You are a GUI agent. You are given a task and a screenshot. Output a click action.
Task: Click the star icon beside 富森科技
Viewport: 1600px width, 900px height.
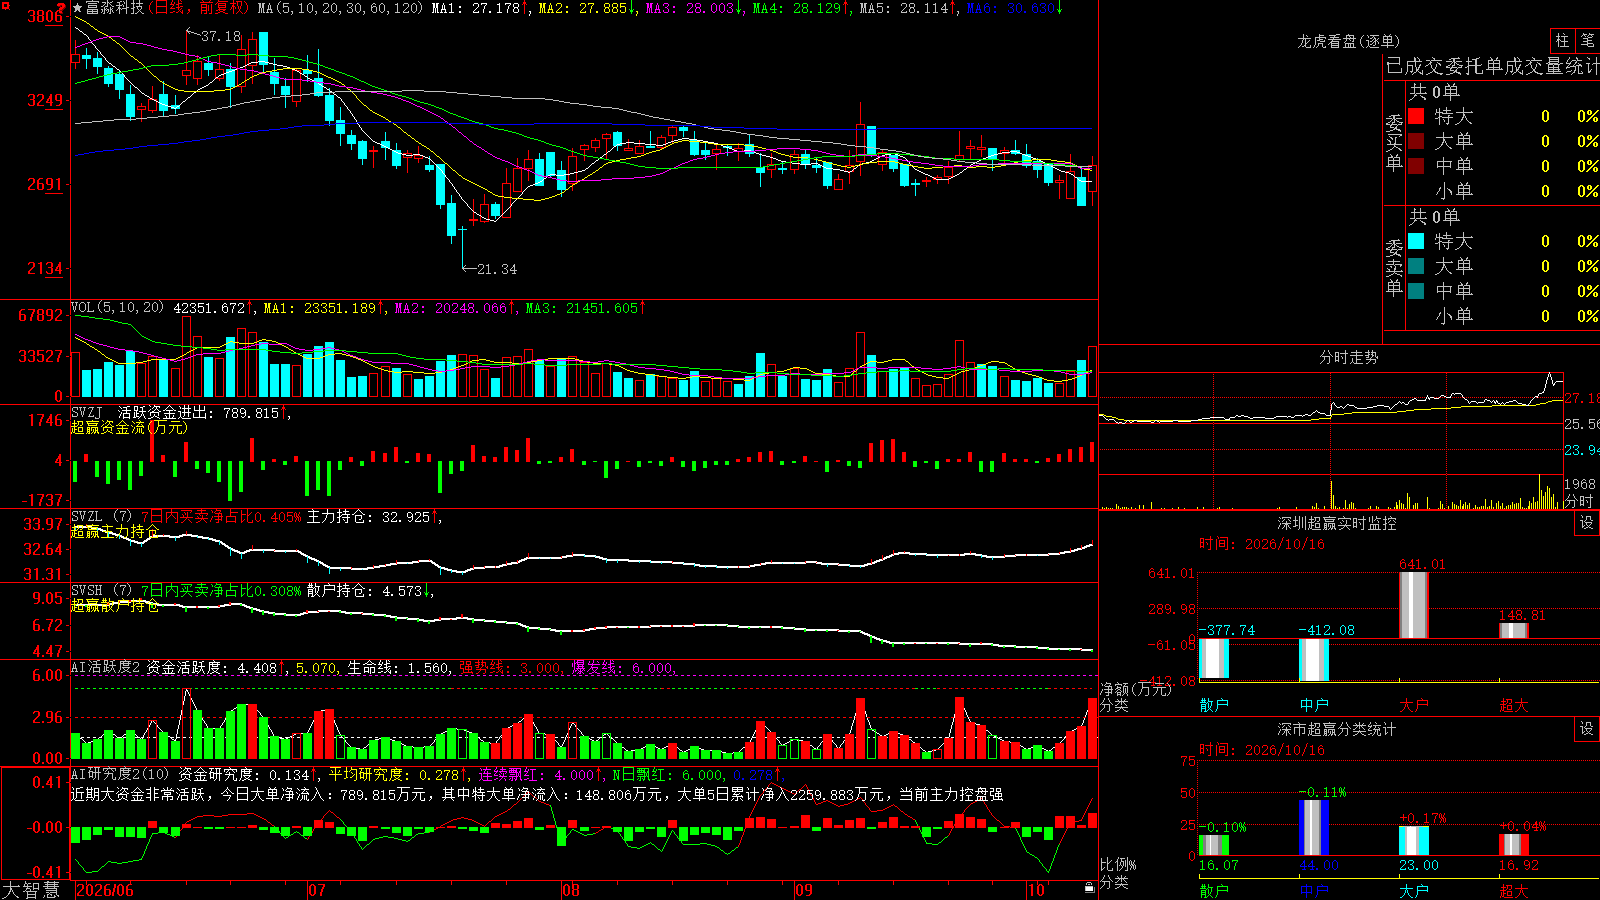tap(78, 8)
